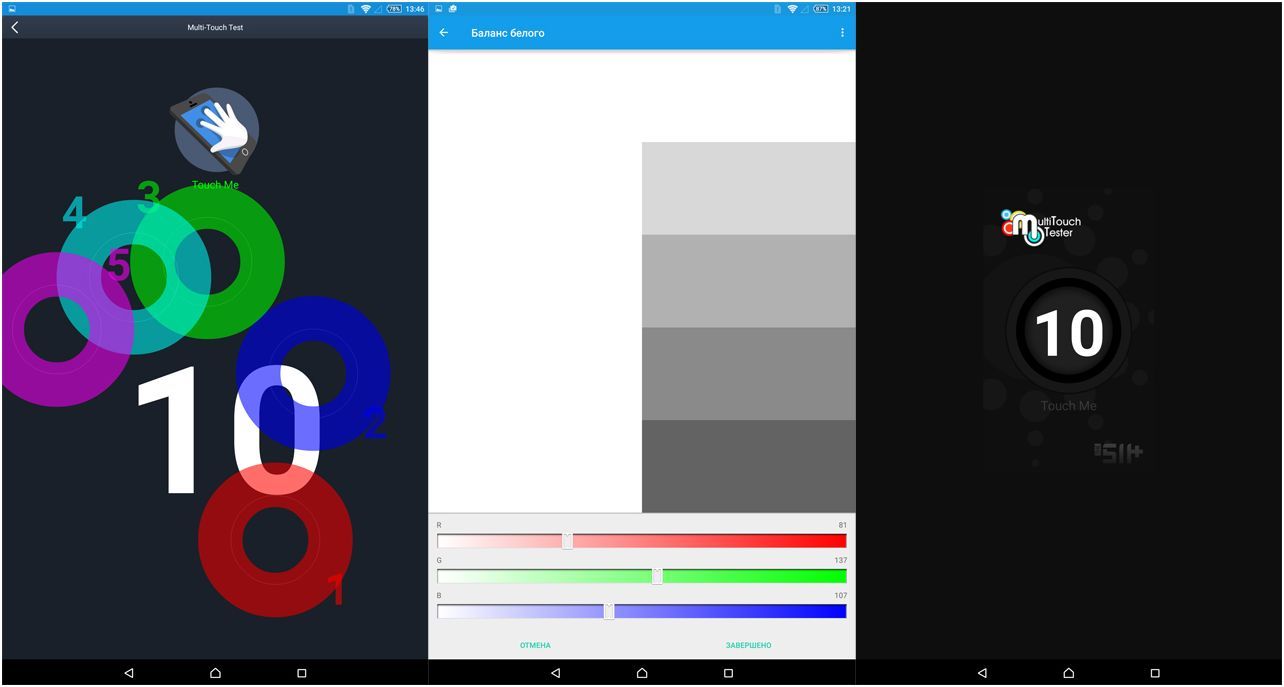Tap the white hand Touch Me icon
The image size is (1284, 687).
point(216,130)
